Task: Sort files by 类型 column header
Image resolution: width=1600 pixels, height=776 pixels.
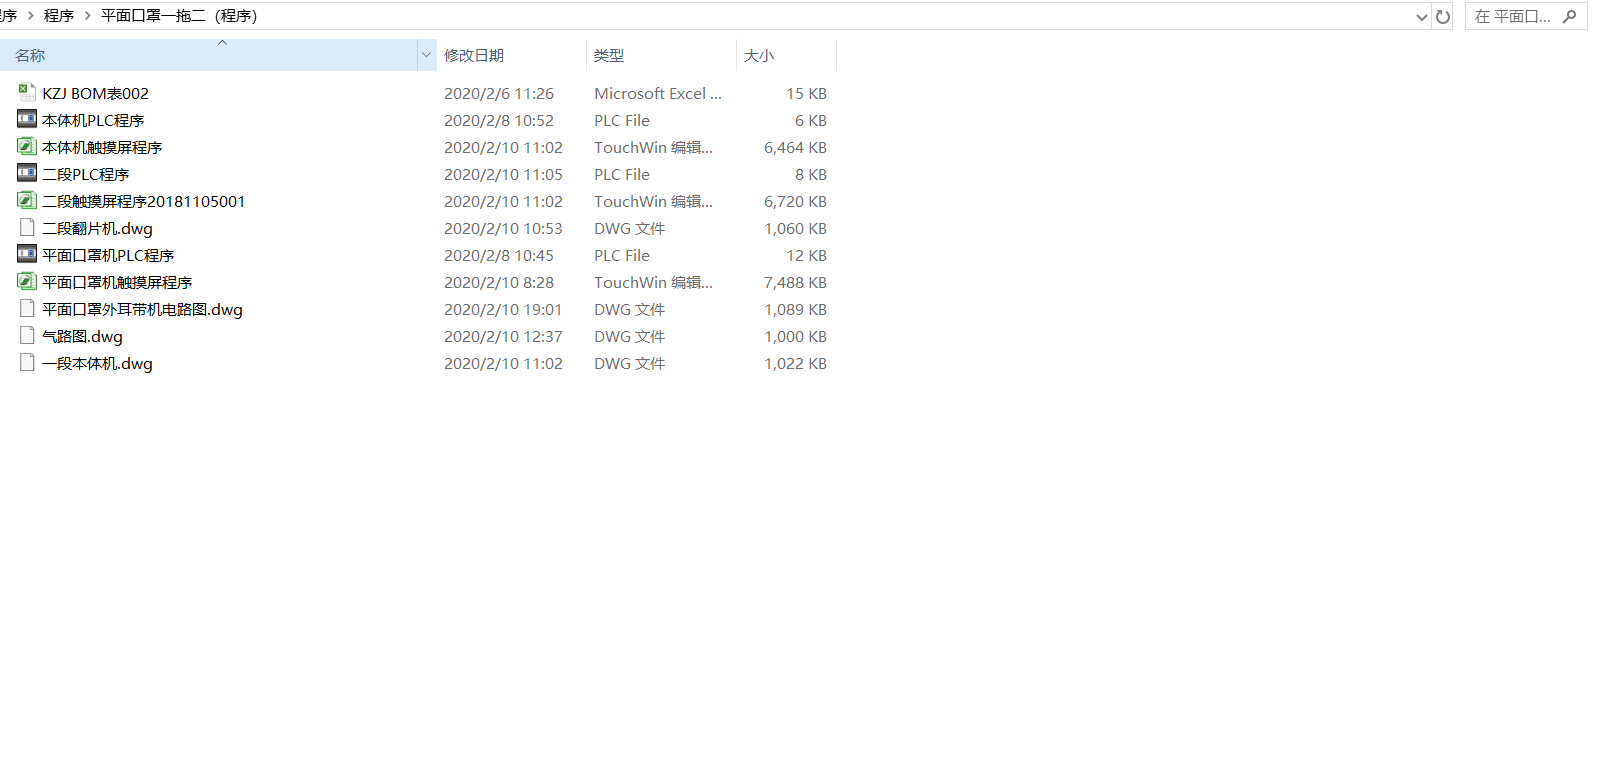Action: tap(609, 56)
